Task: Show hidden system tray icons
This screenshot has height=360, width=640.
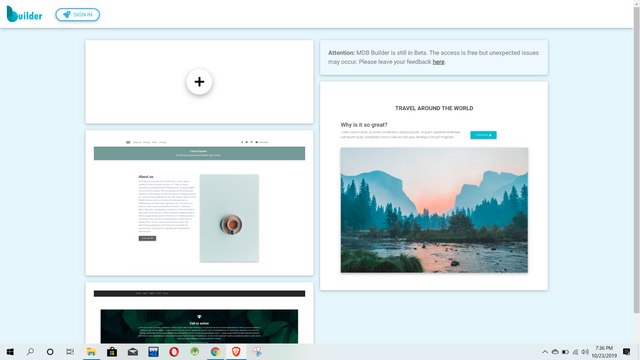Action: [x=545, y=352]
